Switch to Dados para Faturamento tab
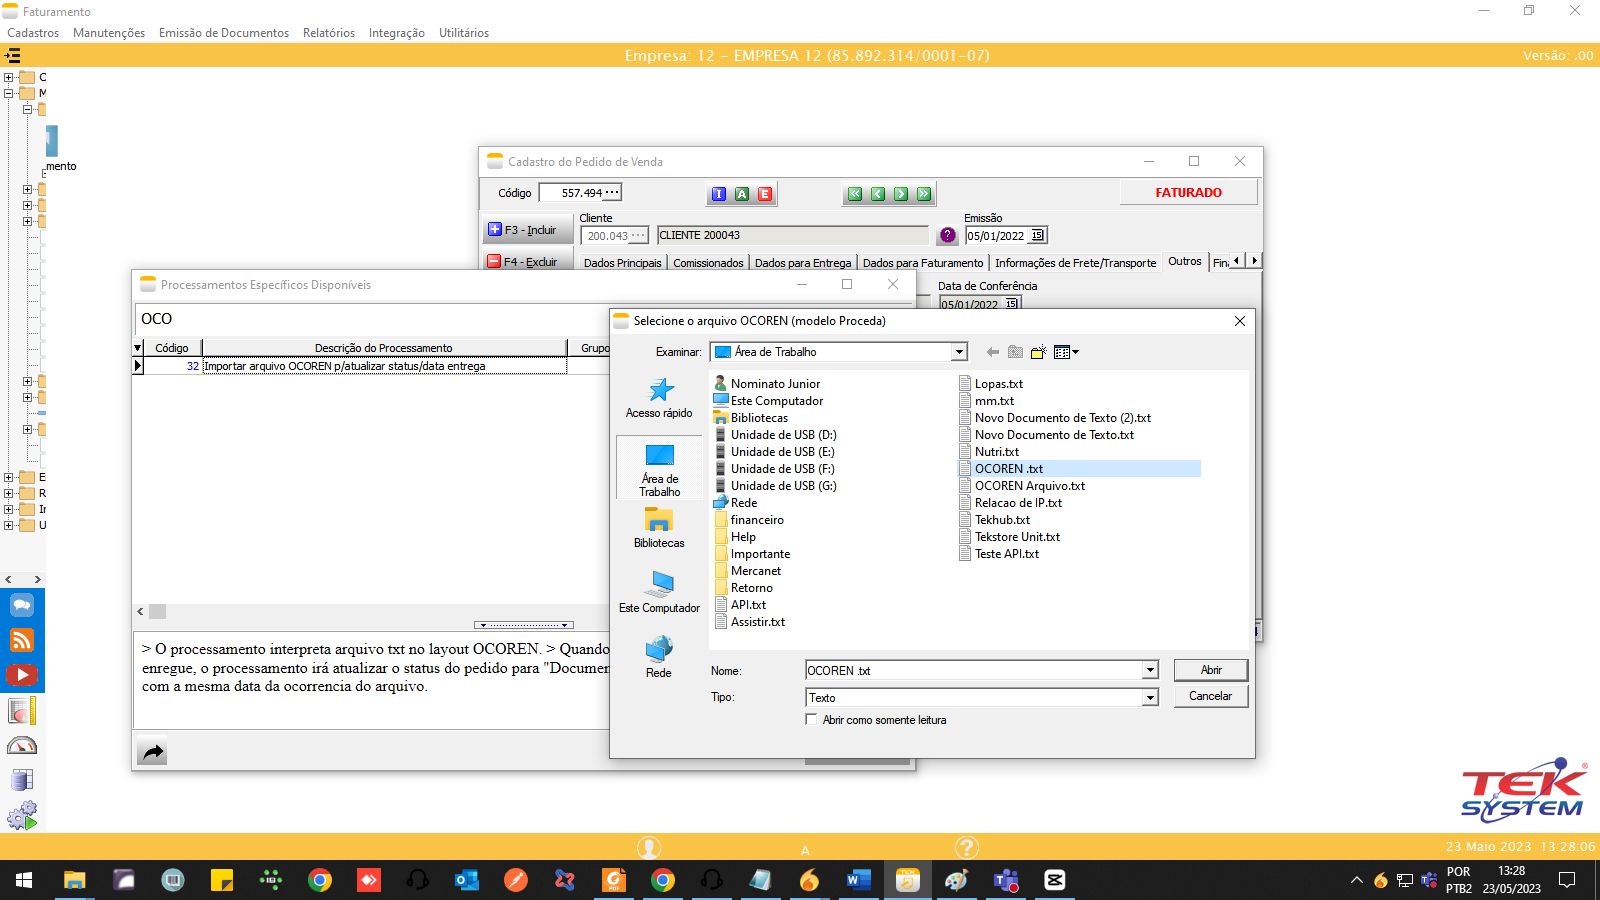 coord(923,263)
